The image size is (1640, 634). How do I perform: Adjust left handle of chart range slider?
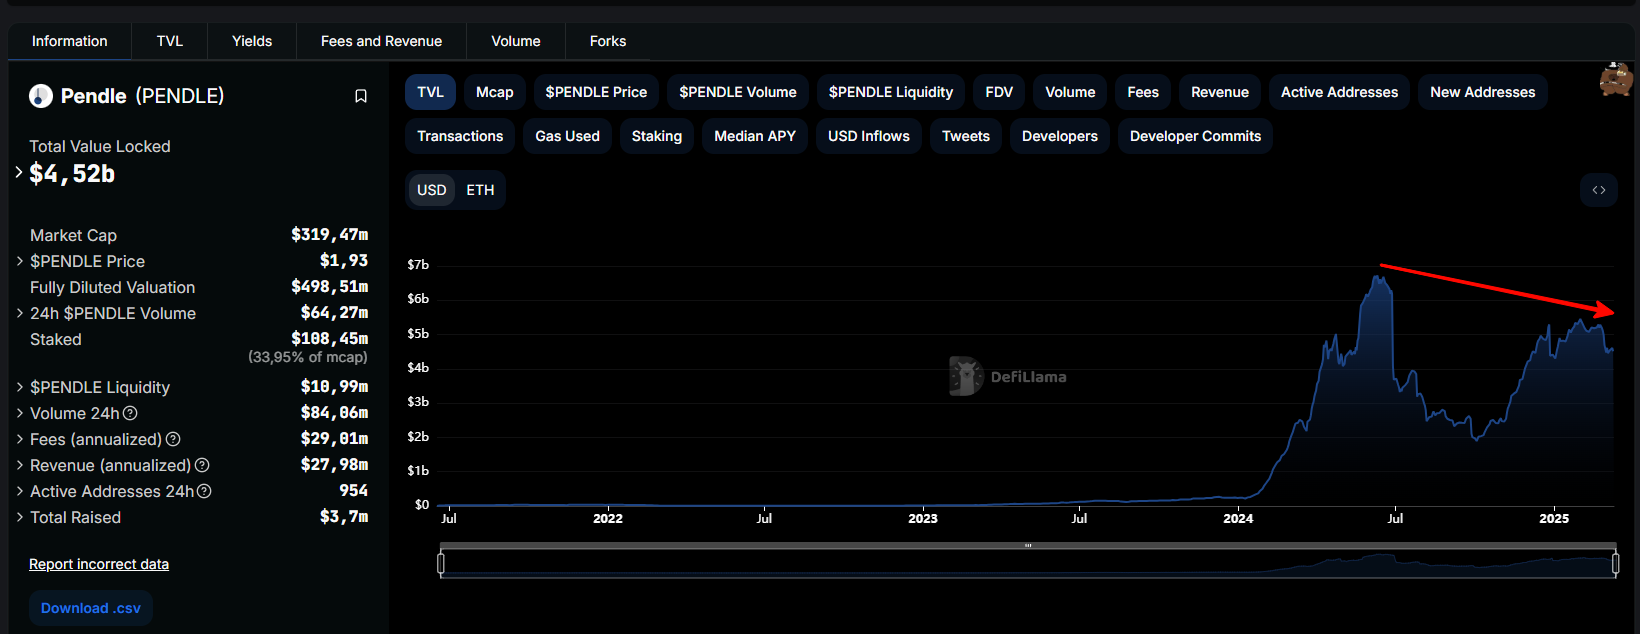[441, 564]
